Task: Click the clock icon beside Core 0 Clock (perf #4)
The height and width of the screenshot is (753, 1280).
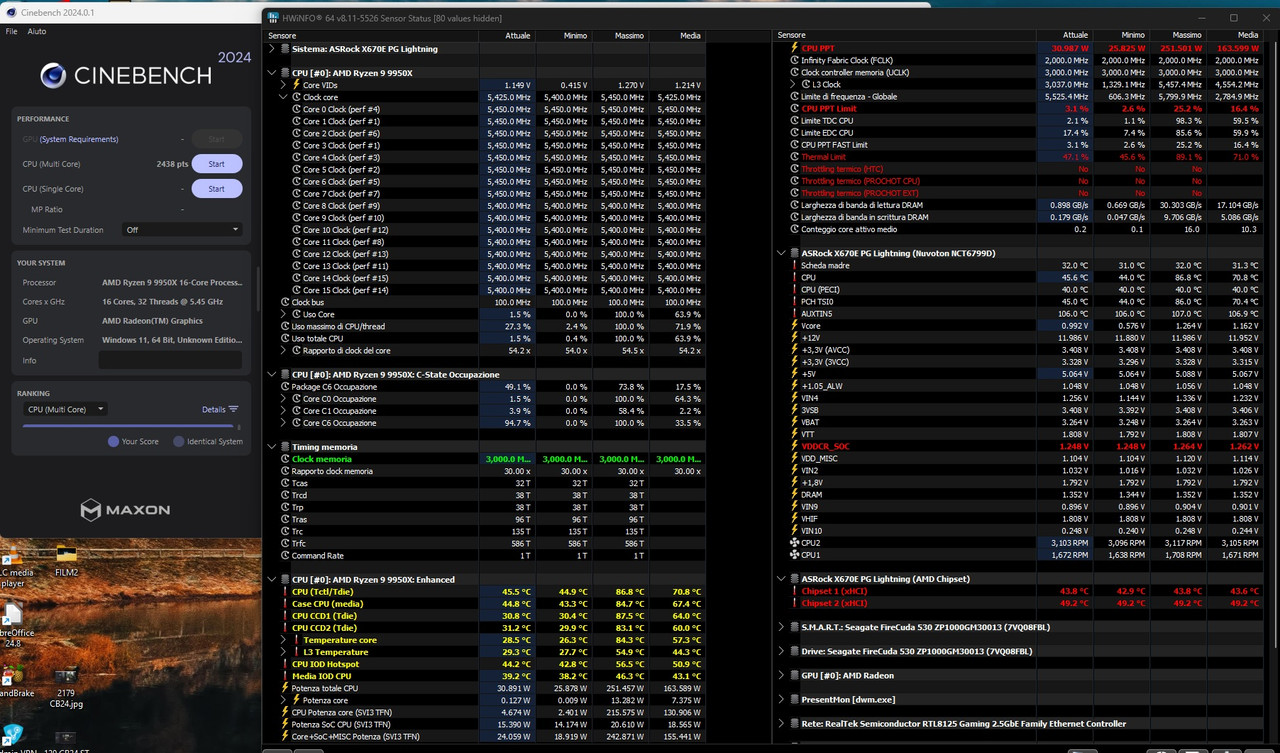Action: tap(296, 109)
